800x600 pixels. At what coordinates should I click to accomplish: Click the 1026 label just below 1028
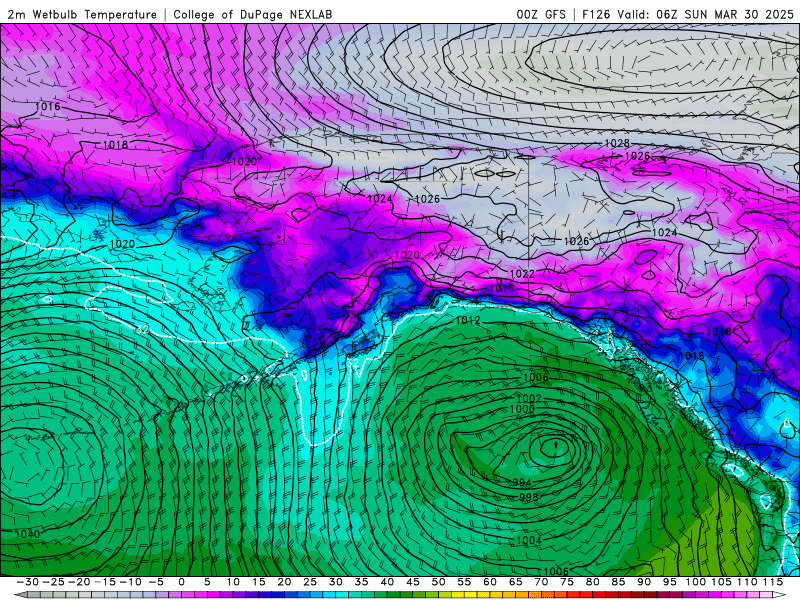point(637,156)
